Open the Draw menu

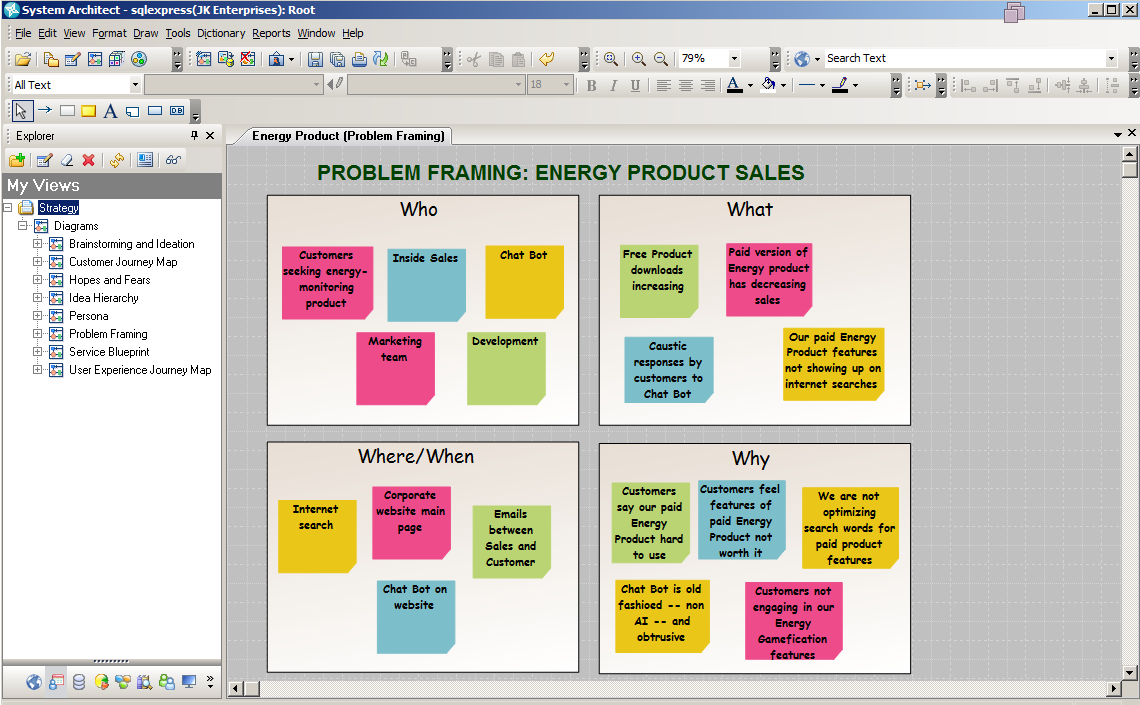pyautogui.click(x=145, y=33)
